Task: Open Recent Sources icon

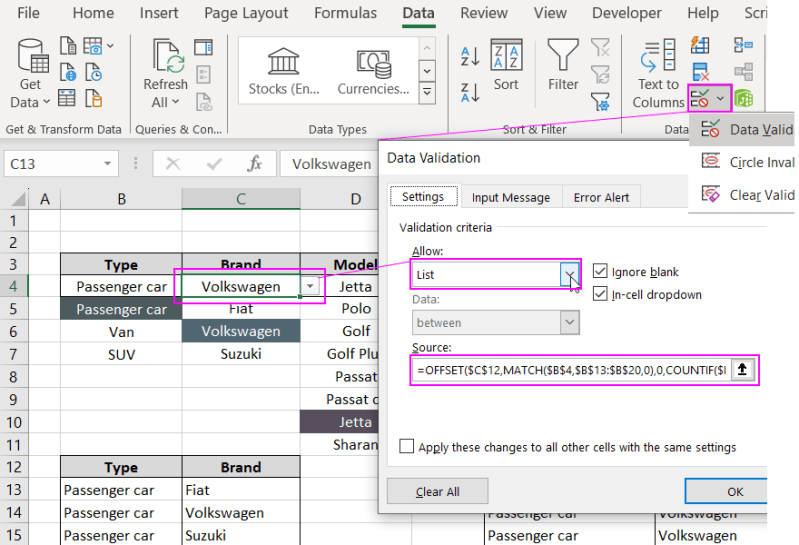Action: coord(93,72)
